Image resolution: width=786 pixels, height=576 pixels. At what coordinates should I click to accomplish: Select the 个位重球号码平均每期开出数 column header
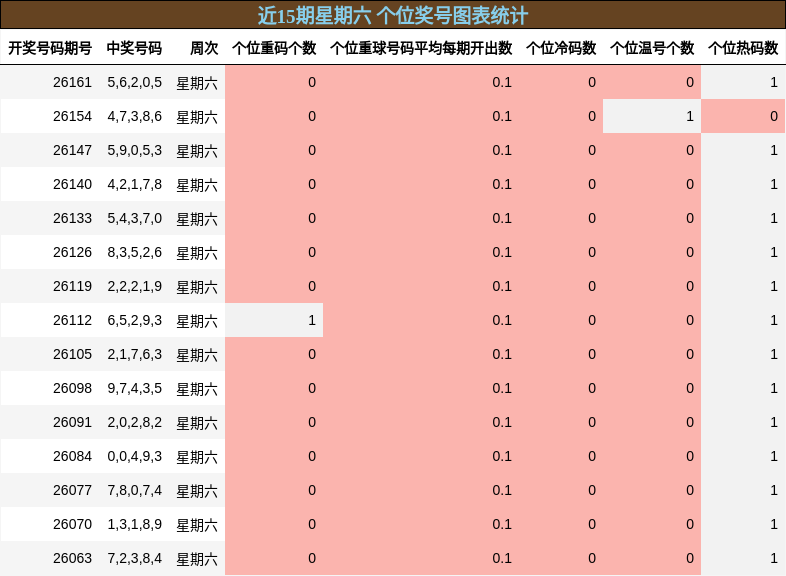421,48
